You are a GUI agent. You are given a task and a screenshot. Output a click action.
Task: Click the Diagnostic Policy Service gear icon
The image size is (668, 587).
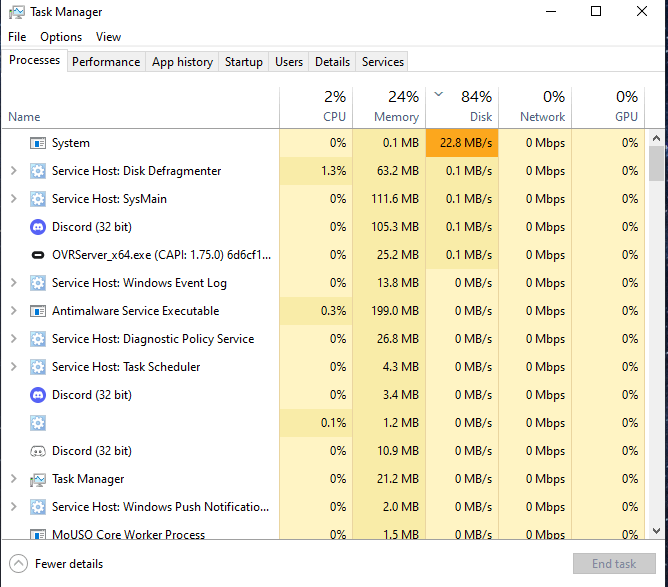[x=38, y=339]
